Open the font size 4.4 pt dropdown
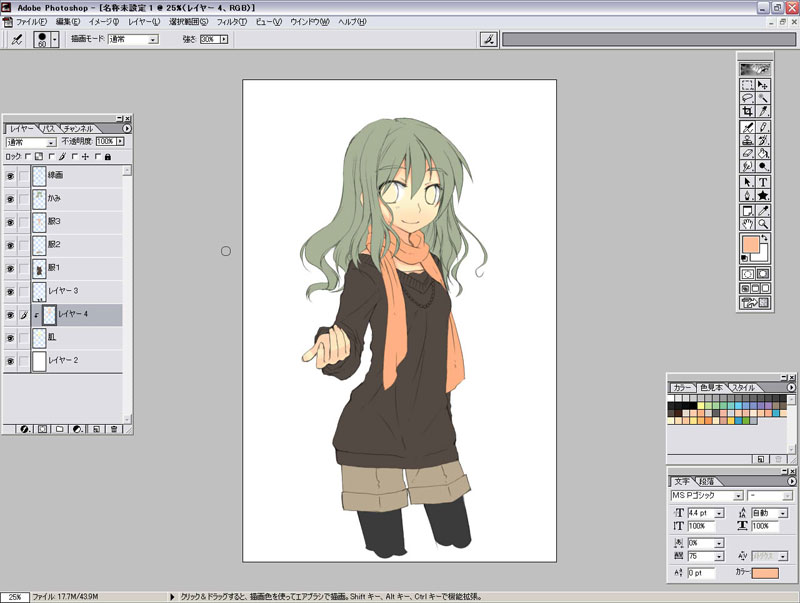800x603 pixels. [x=719, y=513]
